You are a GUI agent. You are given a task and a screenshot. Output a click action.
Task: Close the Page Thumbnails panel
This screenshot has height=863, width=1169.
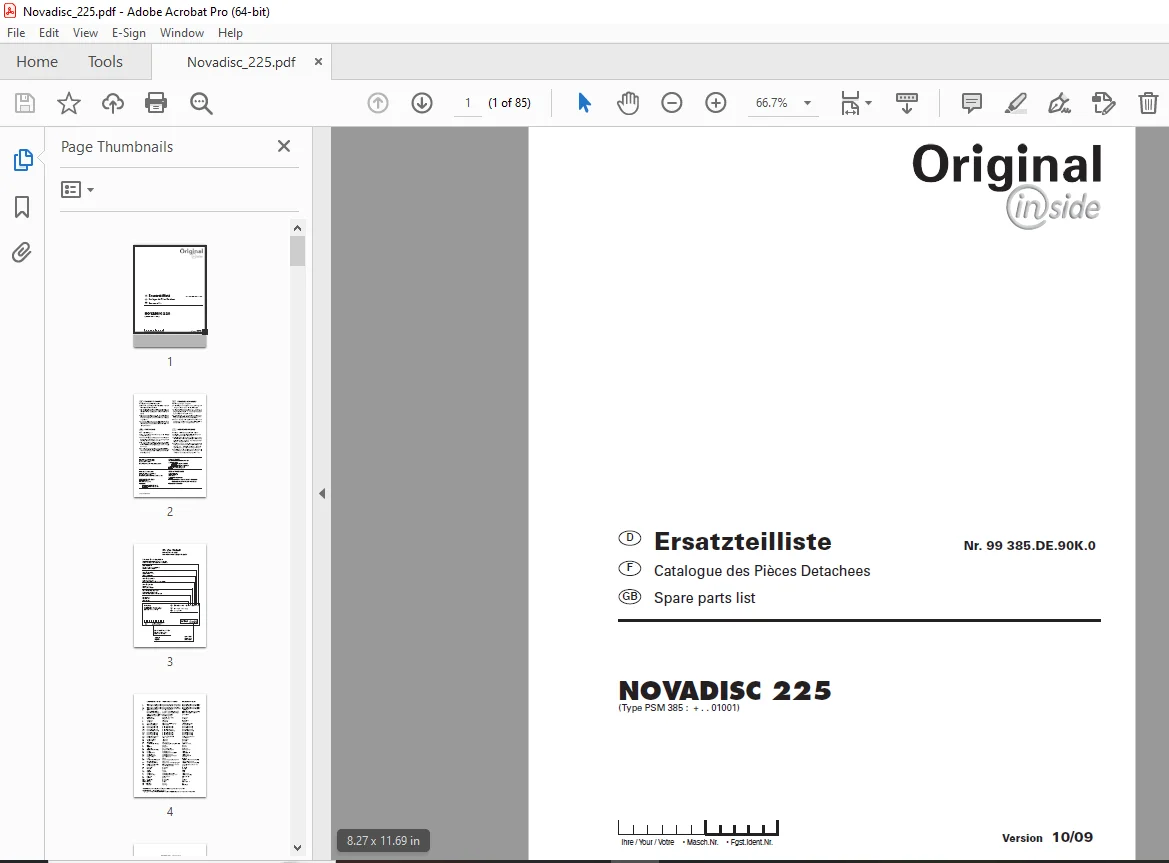[284, 146]
